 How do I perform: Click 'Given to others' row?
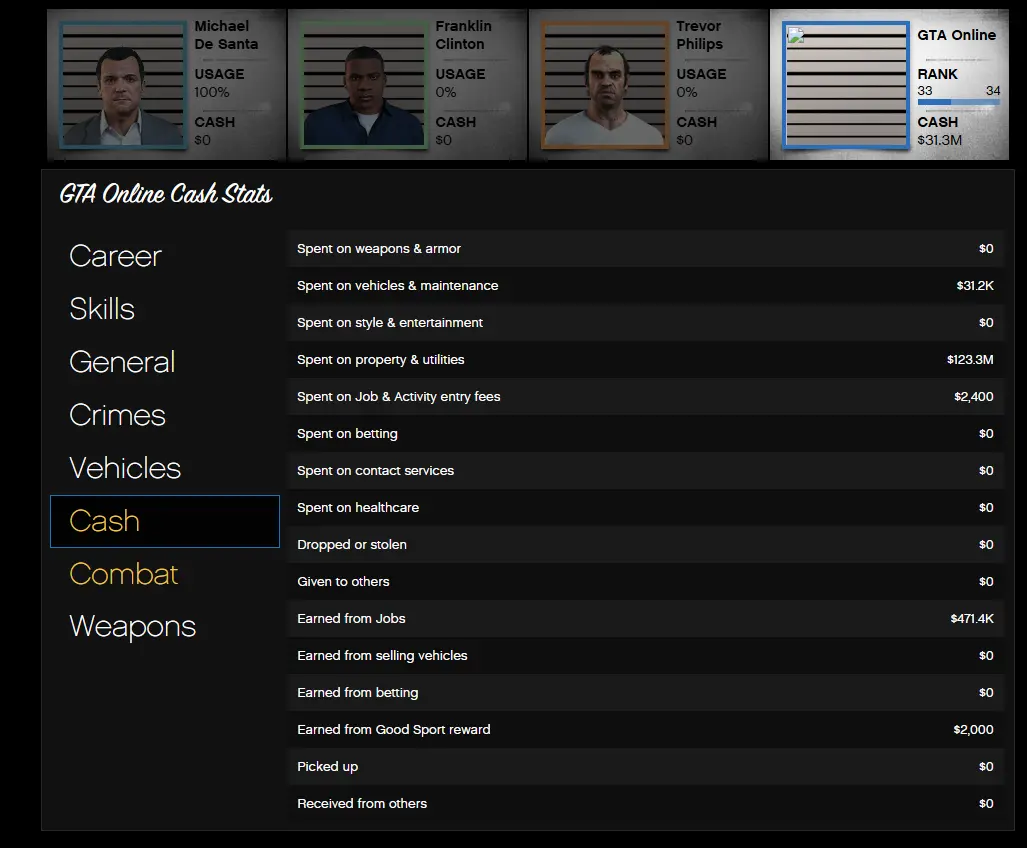pos(645,581)
